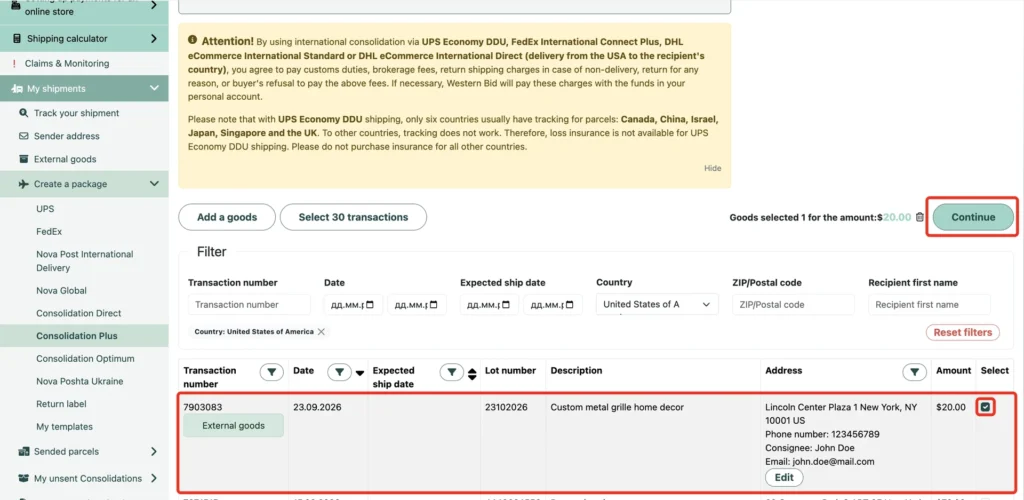Focus the Recipient first name filter field
This screenshot has height=500, width=1024.
pos(929,305)
